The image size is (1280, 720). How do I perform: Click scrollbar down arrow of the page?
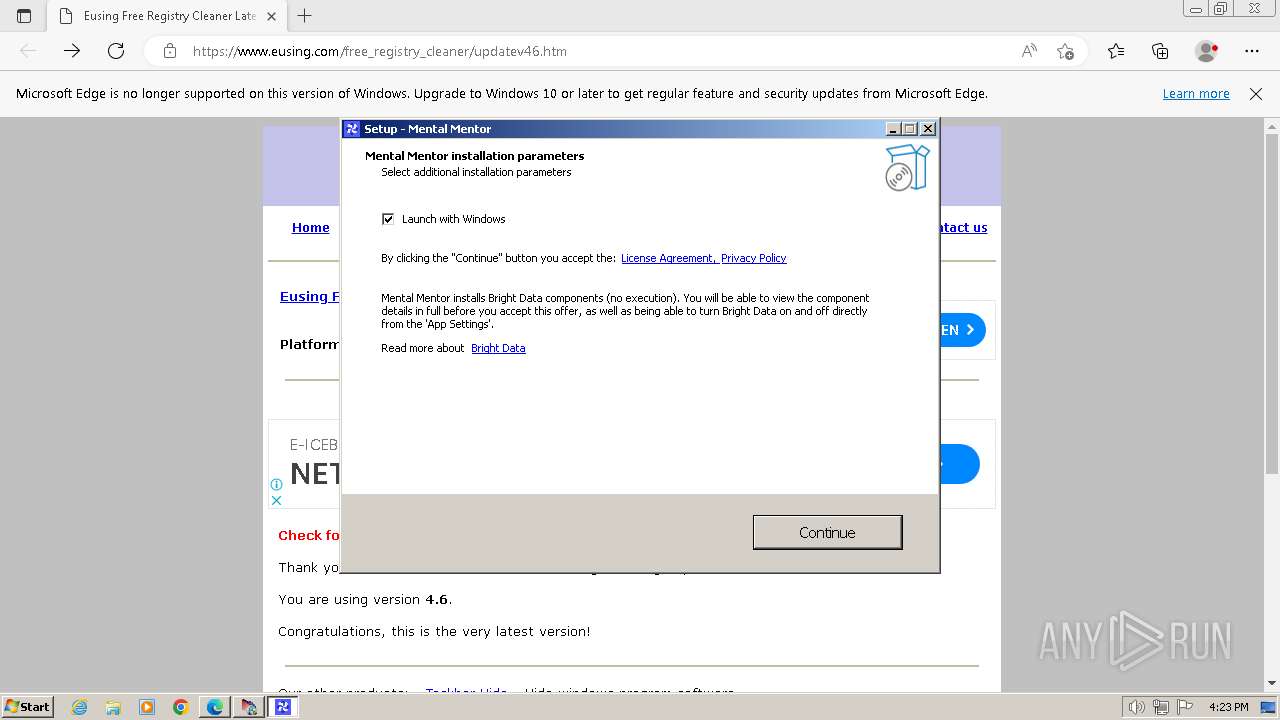[x=1272, y=684]
